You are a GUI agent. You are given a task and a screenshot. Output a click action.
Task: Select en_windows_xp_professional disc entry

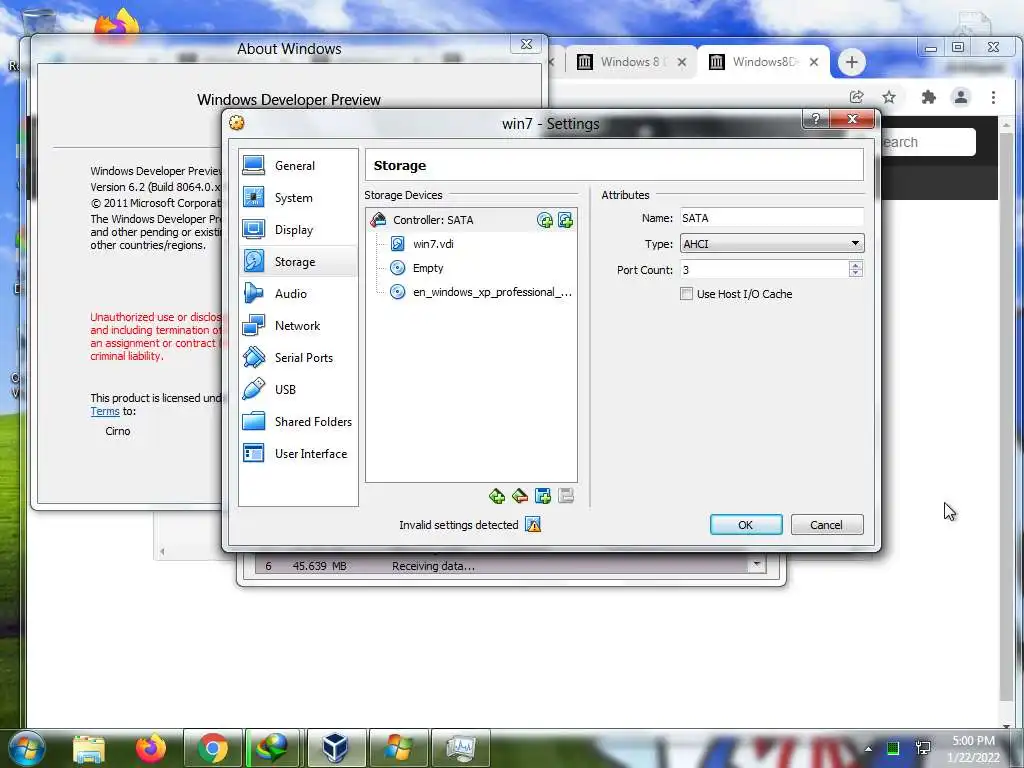(x=472, y=293)
